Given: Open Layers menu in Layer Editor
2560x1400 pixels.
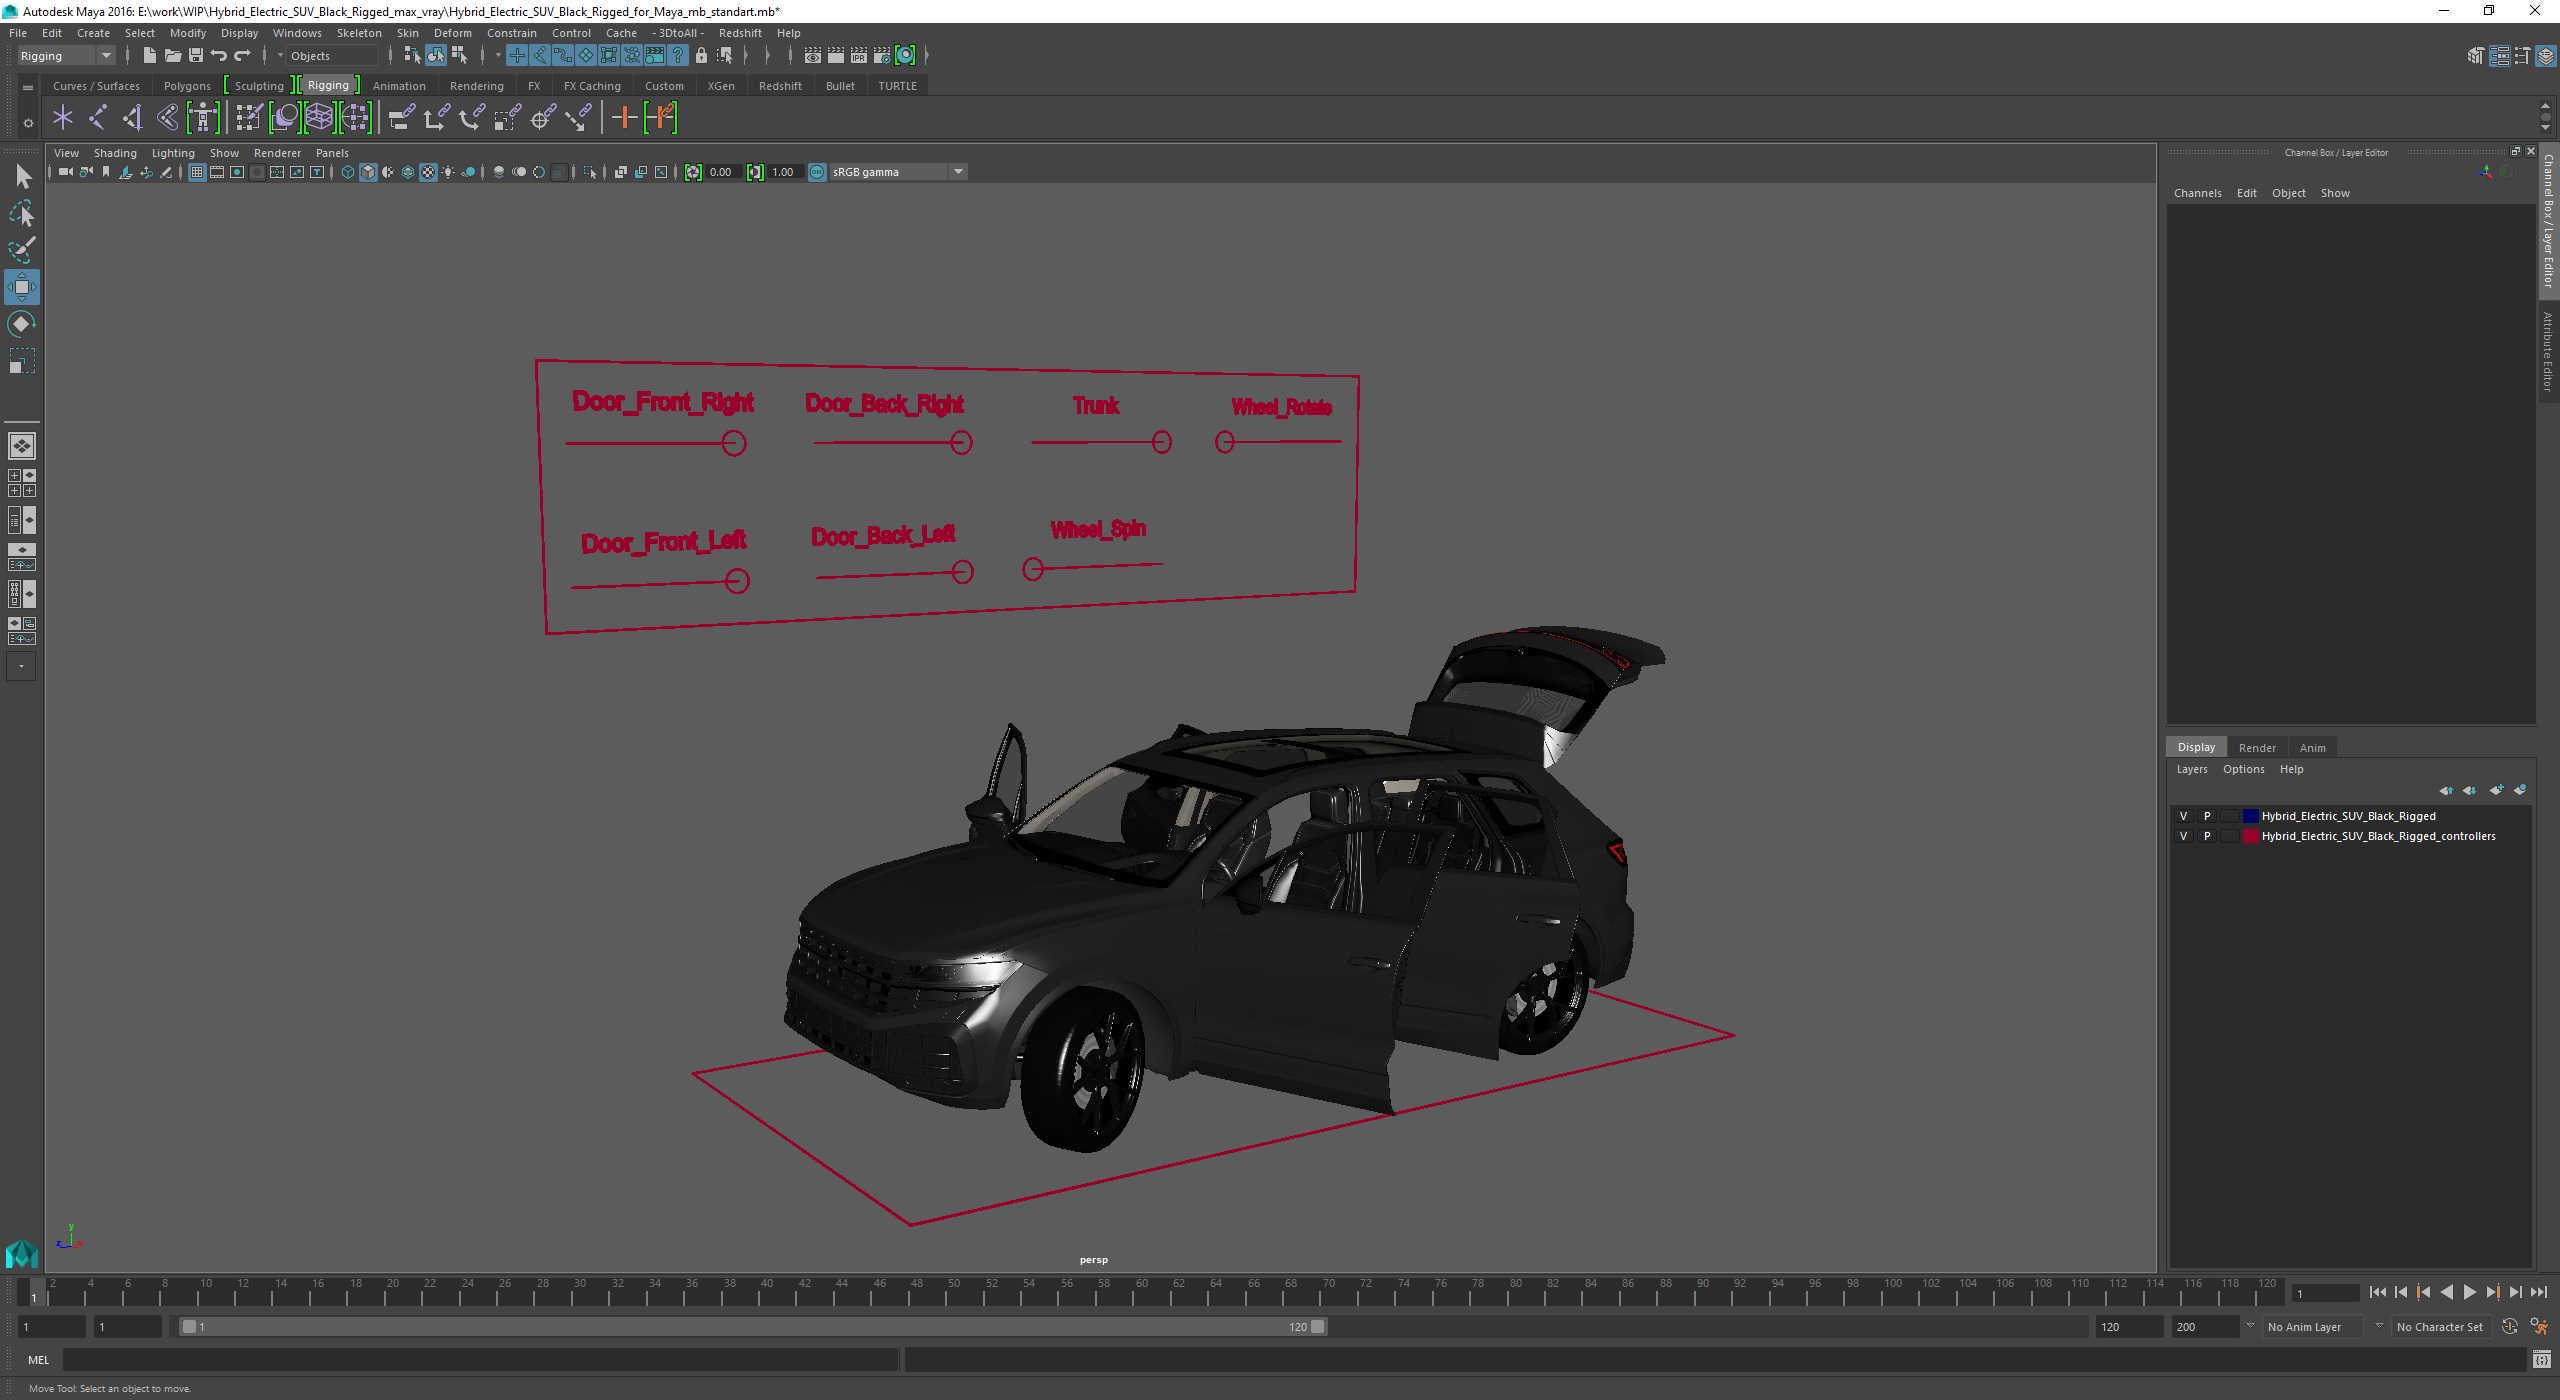Looking at the screenshot, I should click(x=2191, y=769).
